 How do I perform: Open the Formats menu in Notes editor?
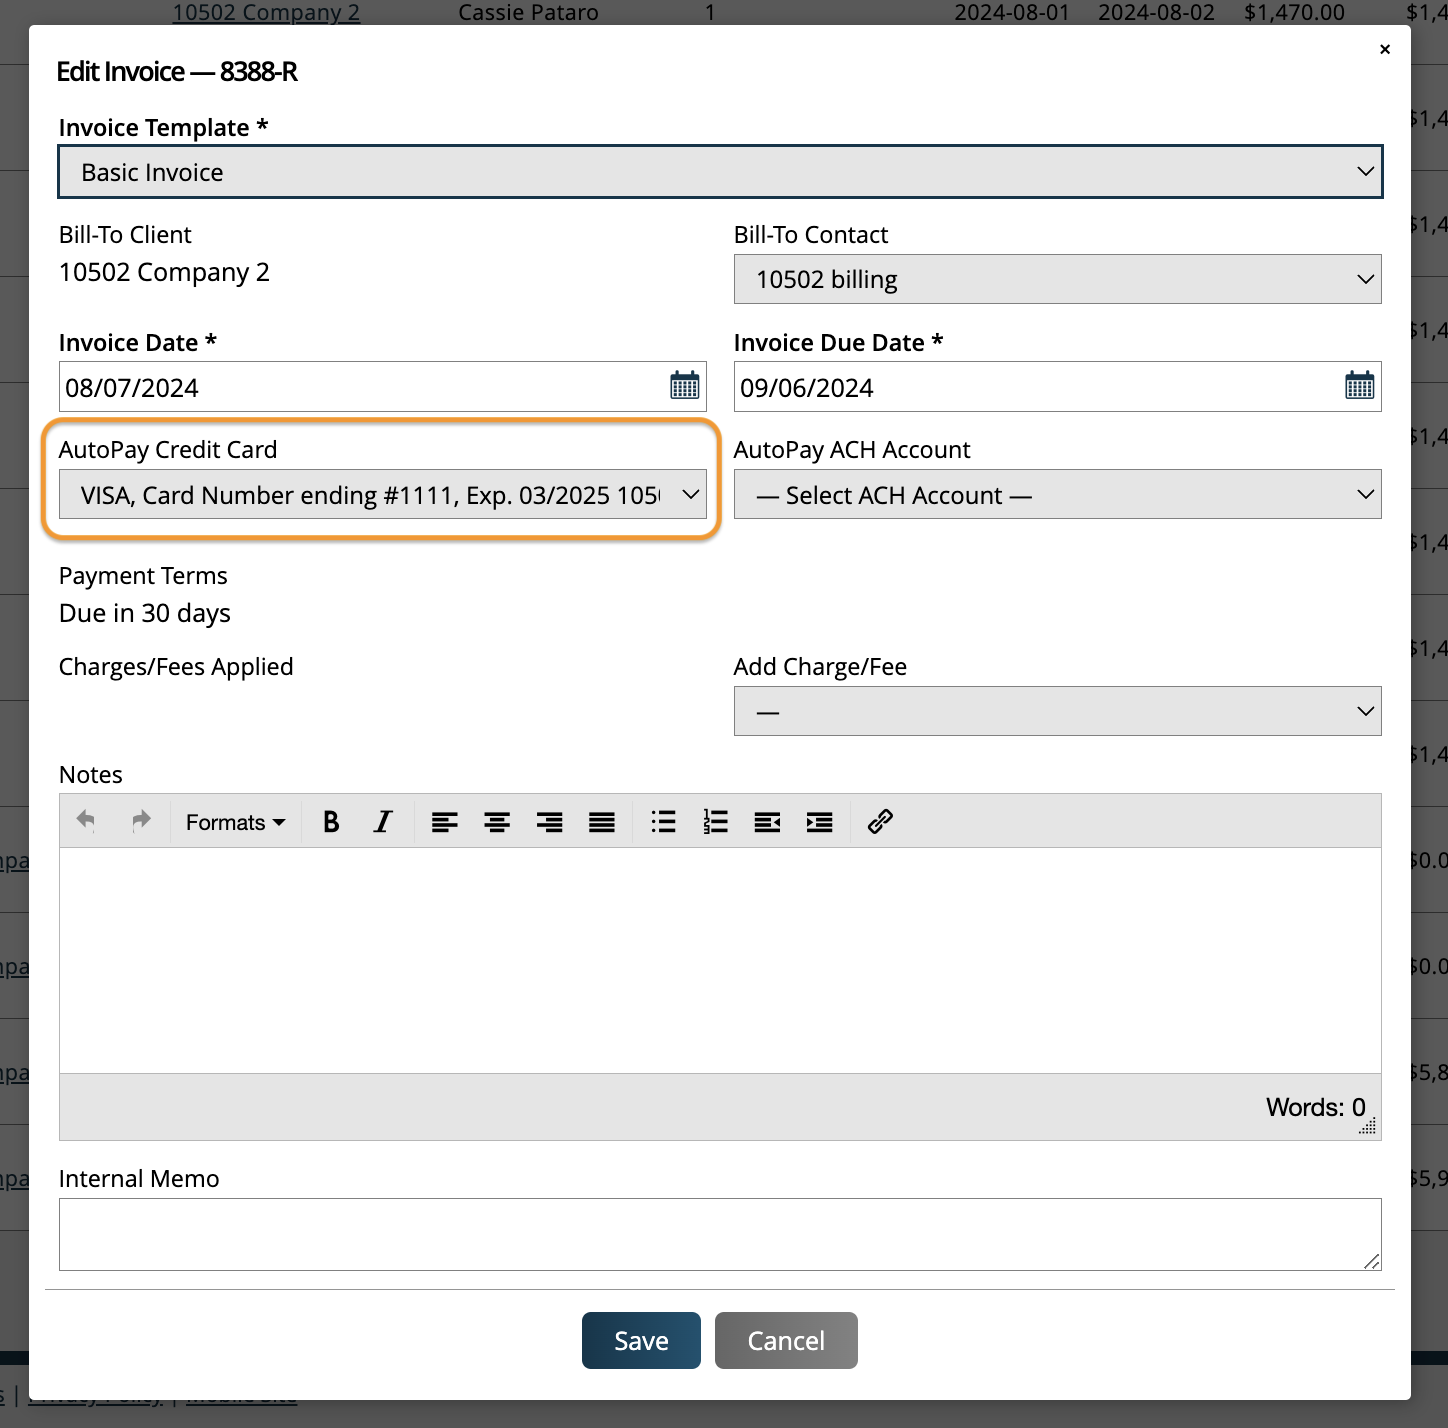235,822
